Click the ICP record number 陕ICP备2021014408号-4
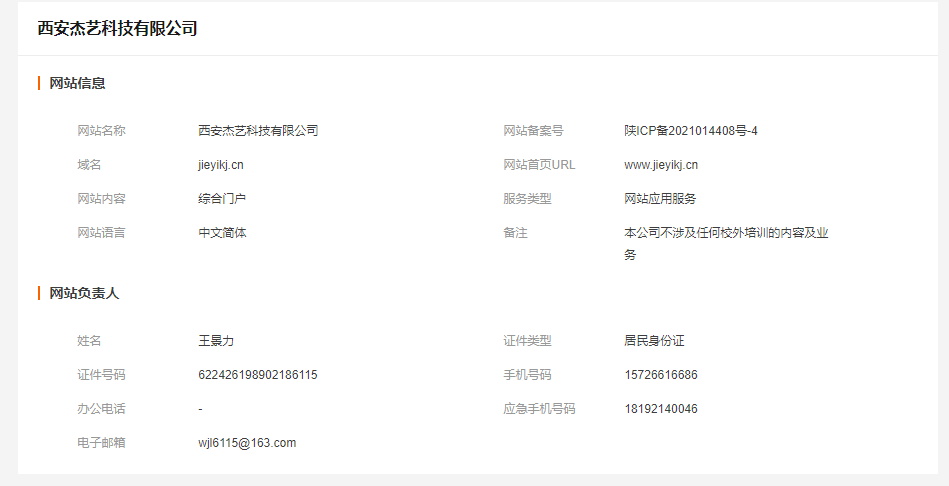949x486 pixels. pyautogui.click(x=690, y=131)
